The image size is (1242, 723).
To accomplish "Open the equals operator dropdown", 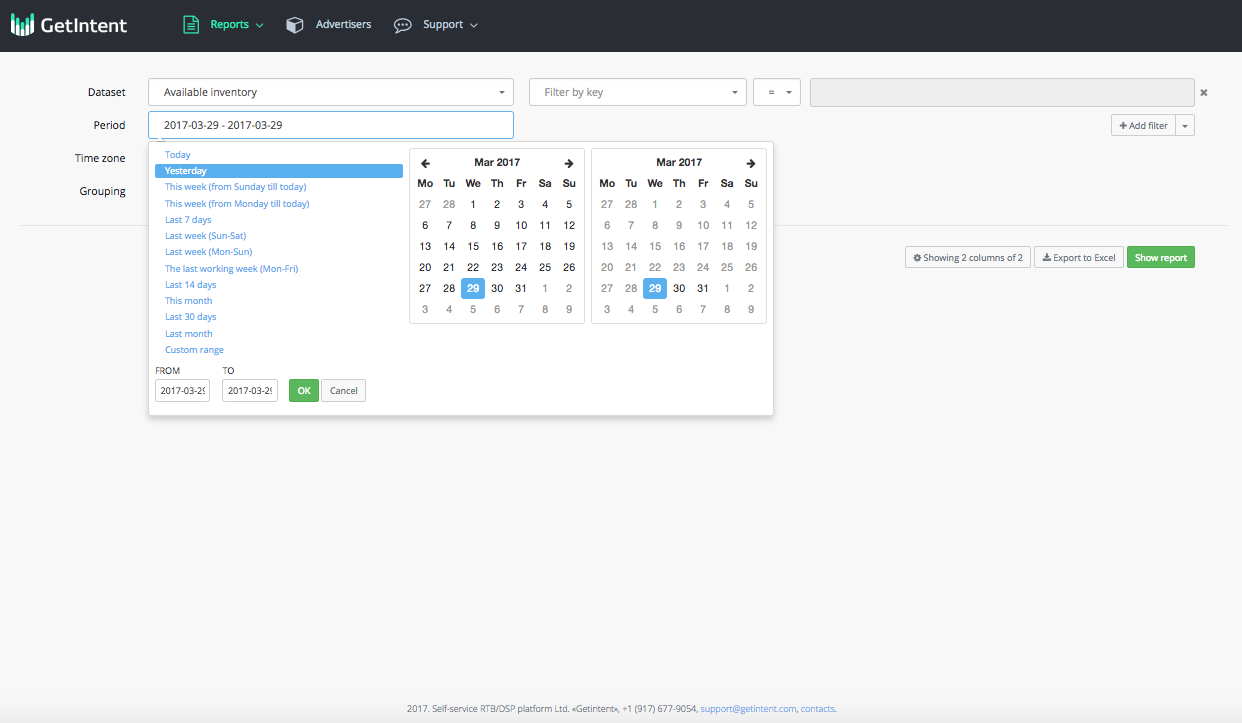I will coord(777,92).
